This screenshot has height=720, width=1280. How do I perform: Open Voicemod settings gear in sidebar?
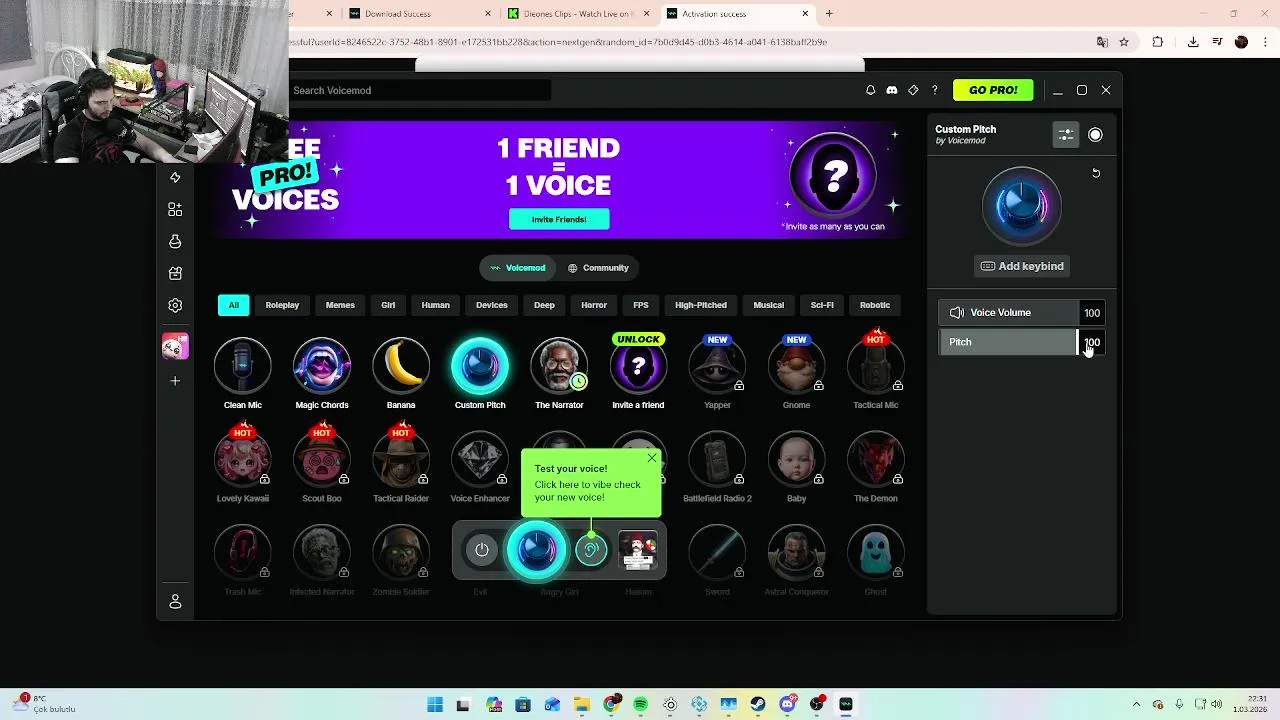[175, 305]
